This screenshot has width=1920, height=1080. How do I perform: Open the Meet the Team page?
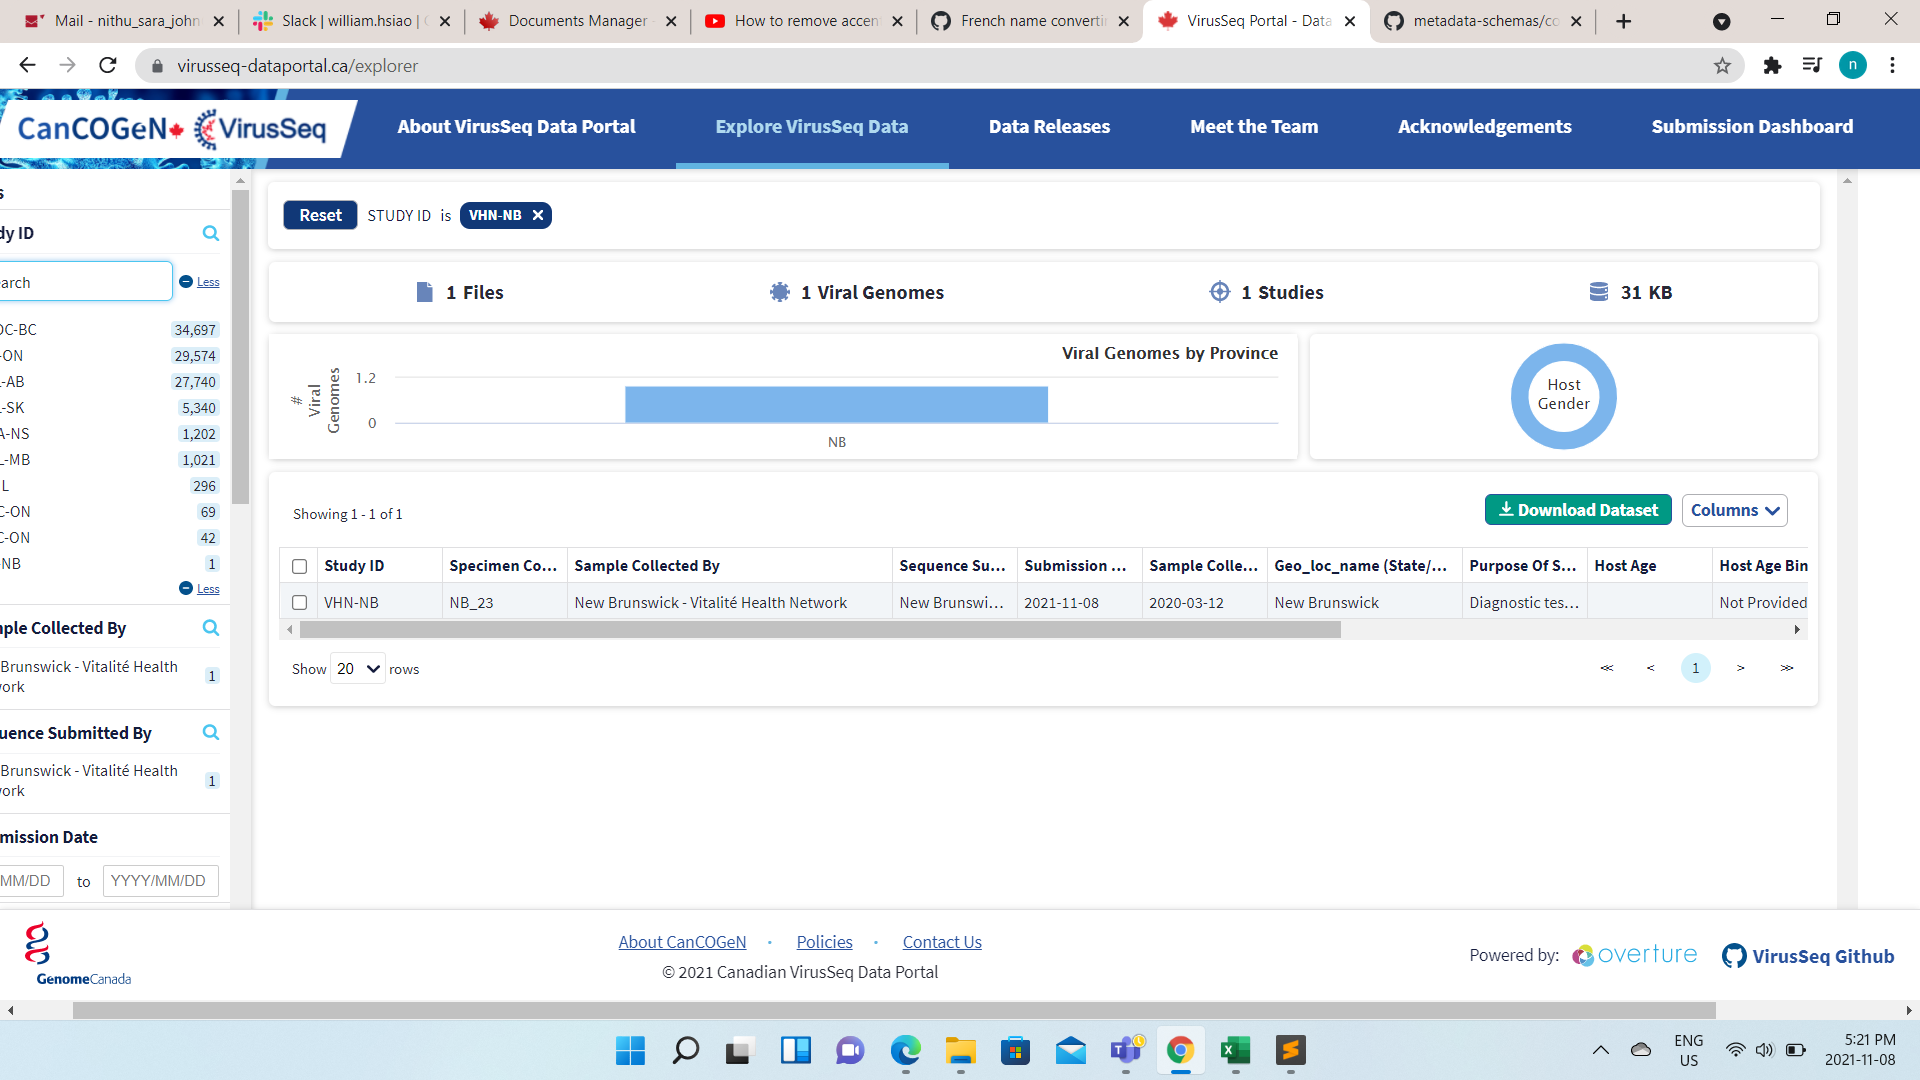pos(1254,127)
